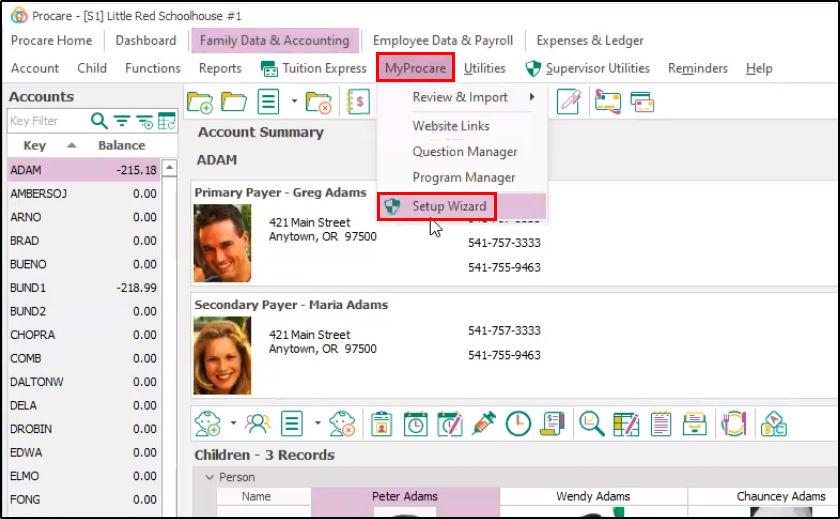Click Maria Adams secondary payer photo
The image size is (840, 519).
[222, 355]
